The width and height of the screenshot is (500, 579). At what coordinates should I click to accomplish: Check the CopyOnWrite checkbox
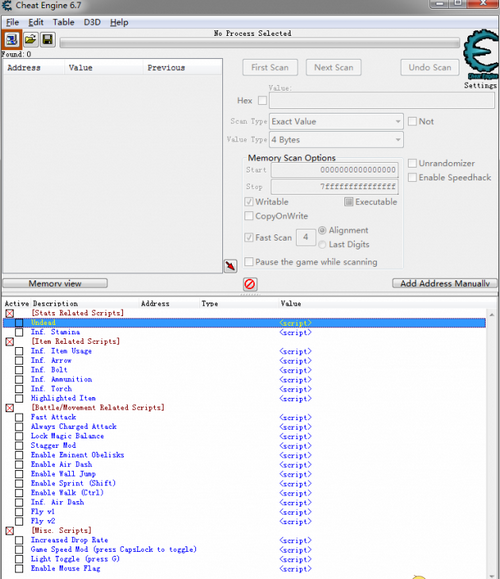249,216
